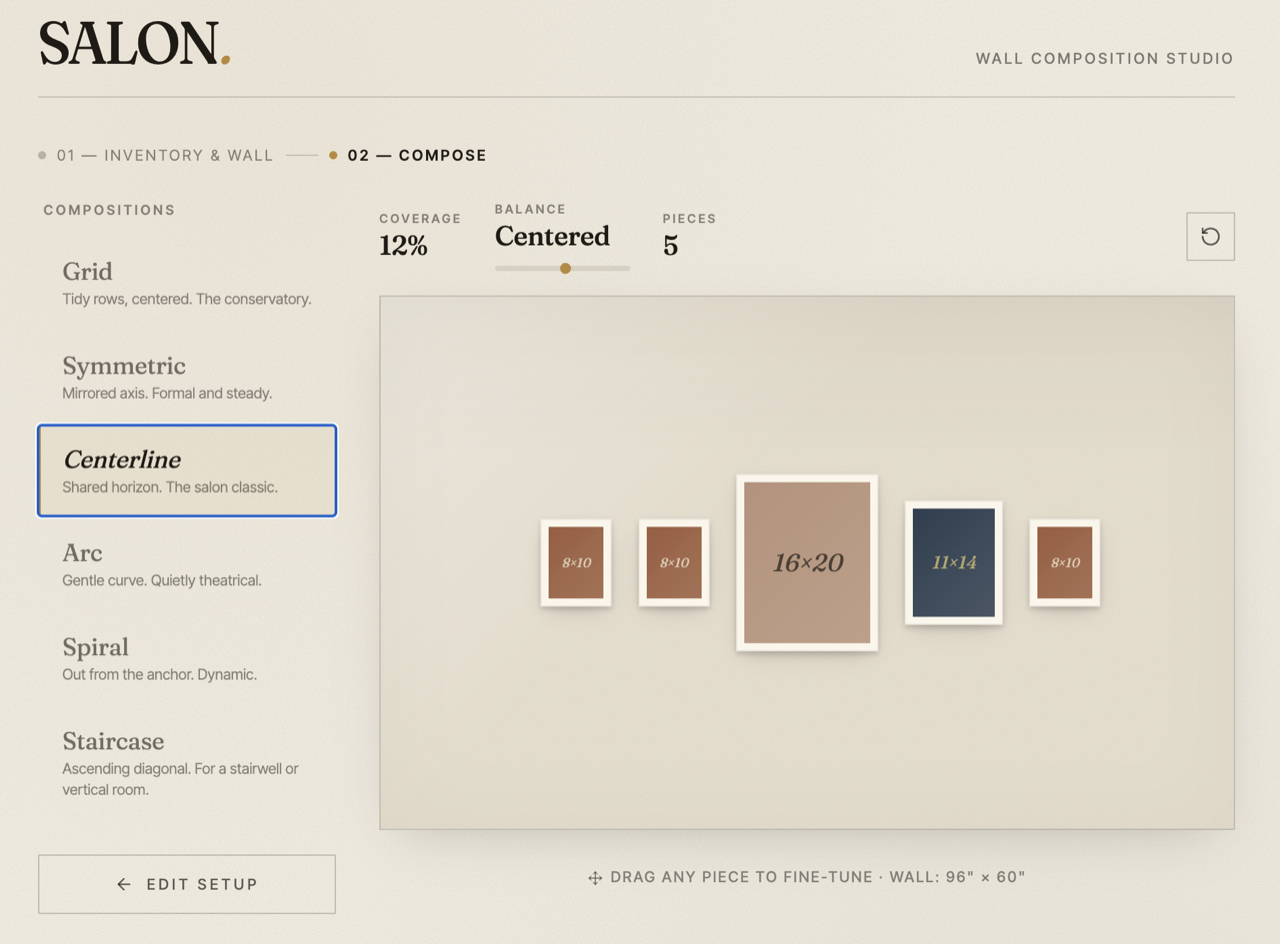Click the Pieces count 5
Image resolution: width=1280 pixels, height=944 pixels.
click(670, 245)
